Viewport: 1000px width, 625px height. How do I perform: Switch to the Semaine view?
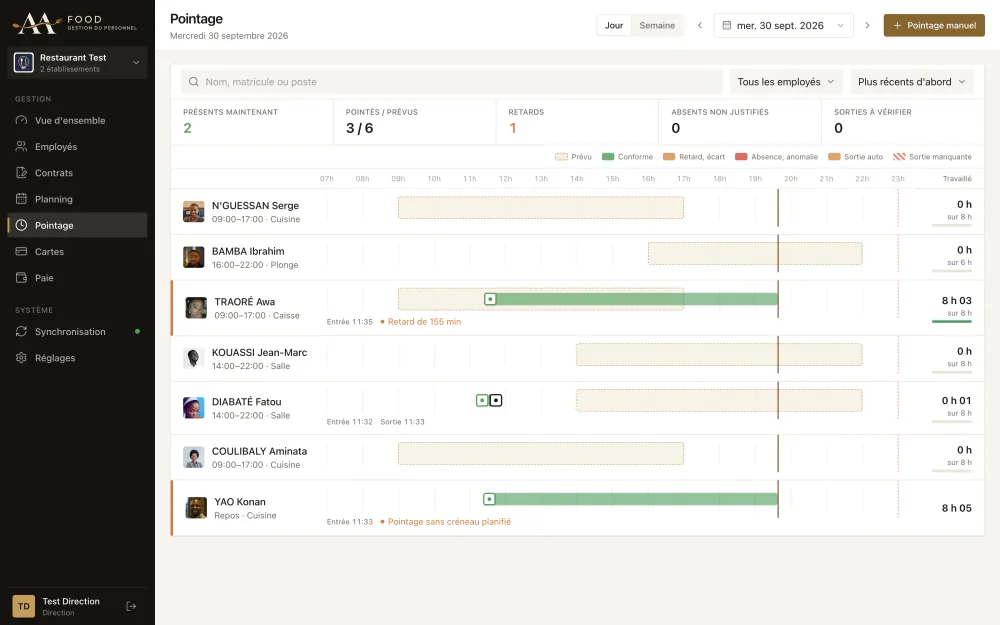pos(657,26)
